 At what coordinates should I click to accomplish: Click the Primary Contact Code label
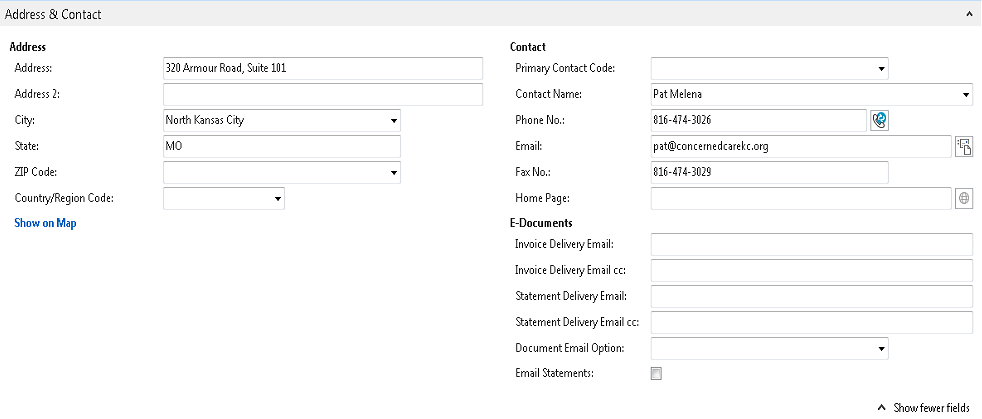[x=565, y=68]
